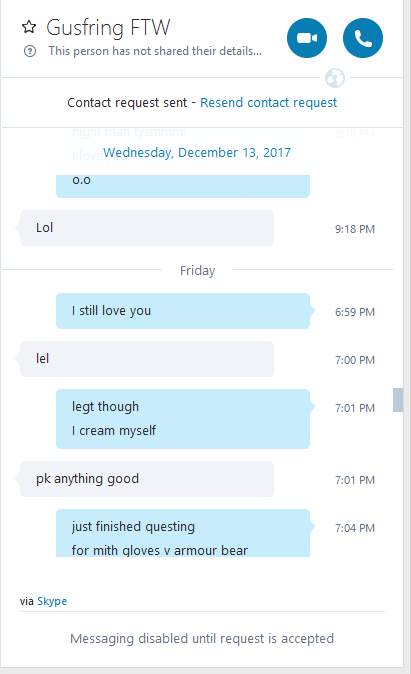Viewport: 411px width, 674px height.
Task: Select the "lel" message bubble
Action: click(147, 359)
